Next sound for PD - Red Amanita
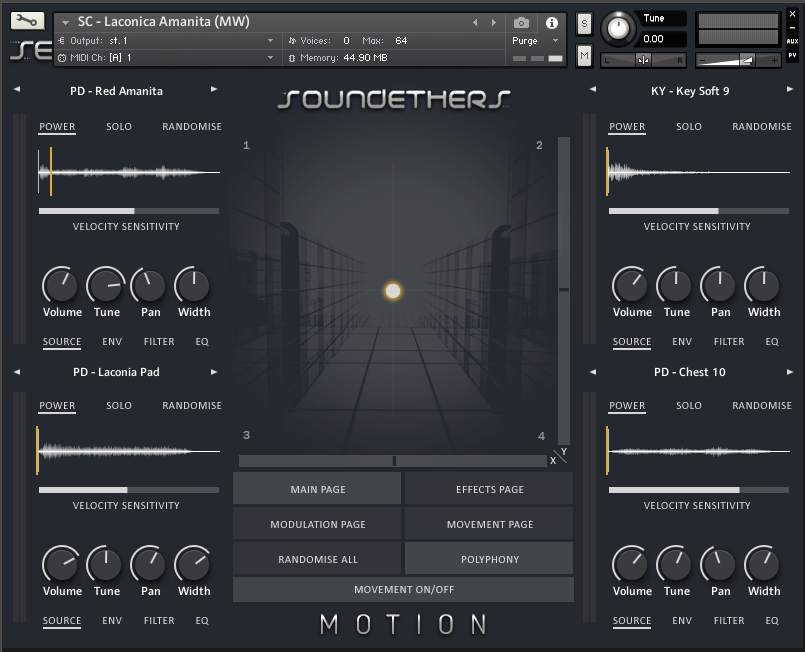This screenshot has width=805, height=652. click(214, 89)
